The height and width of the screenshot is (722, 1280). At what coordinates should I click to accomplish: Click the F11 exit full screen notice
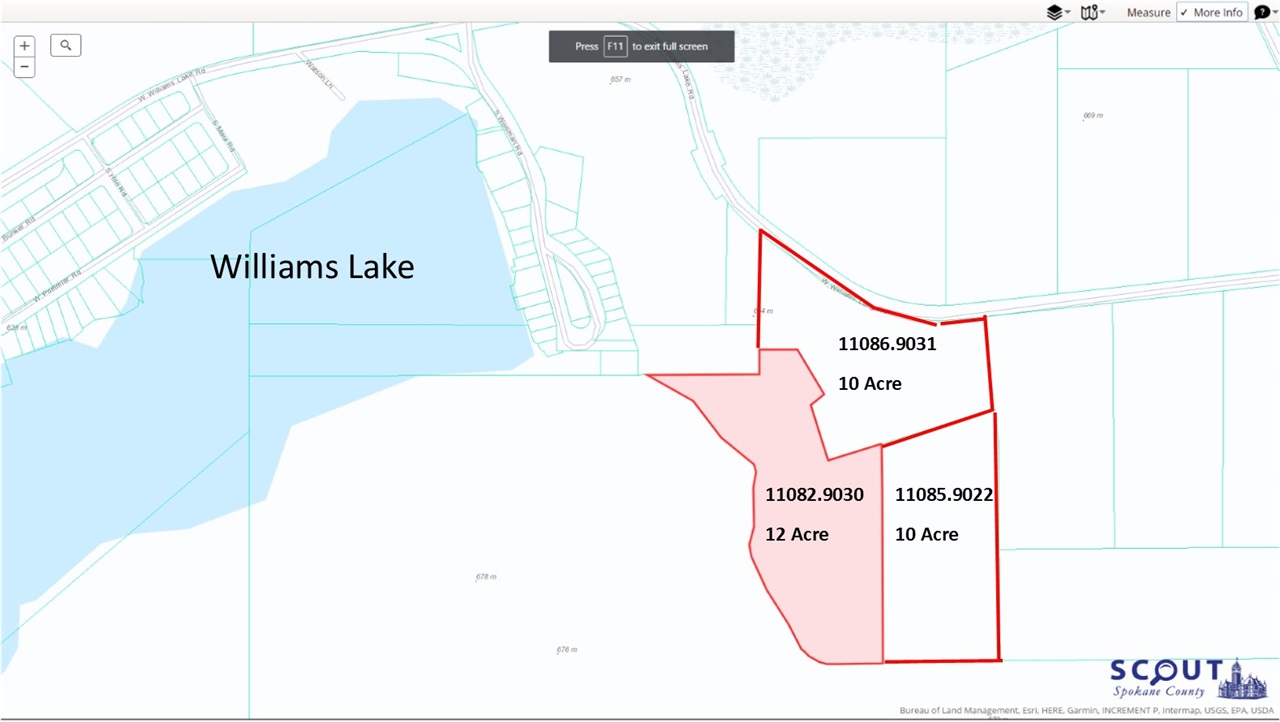(641, 46)
